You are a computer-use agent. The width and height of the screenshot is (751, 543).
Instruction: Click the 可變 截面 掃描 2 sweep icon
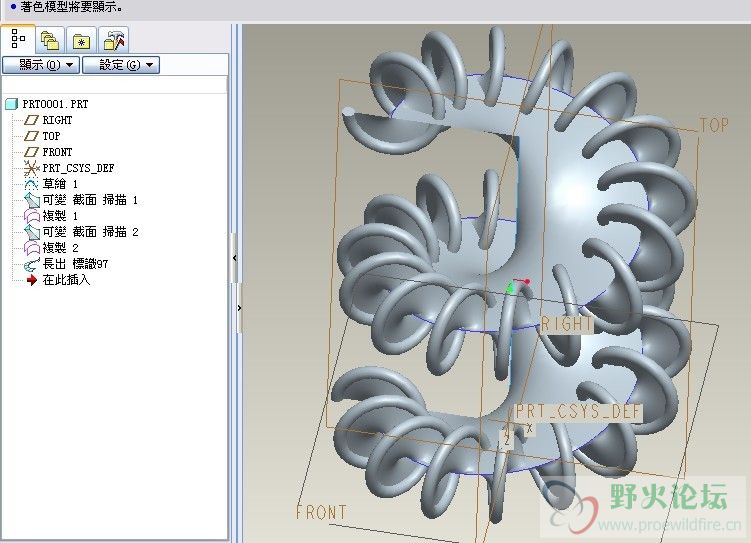(32, 232)
